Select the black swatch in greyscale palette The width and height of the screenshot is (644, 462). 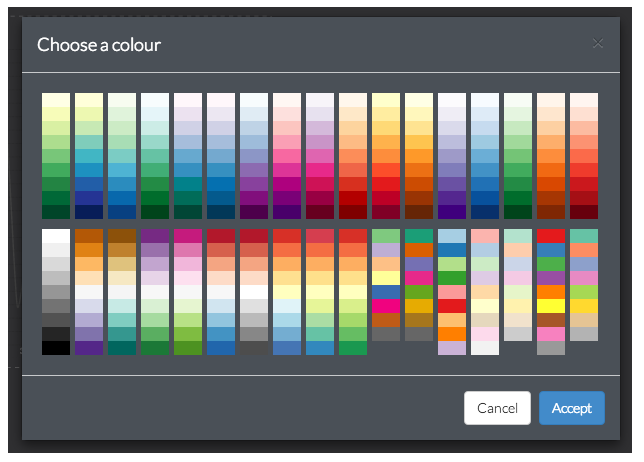(56, 348)
